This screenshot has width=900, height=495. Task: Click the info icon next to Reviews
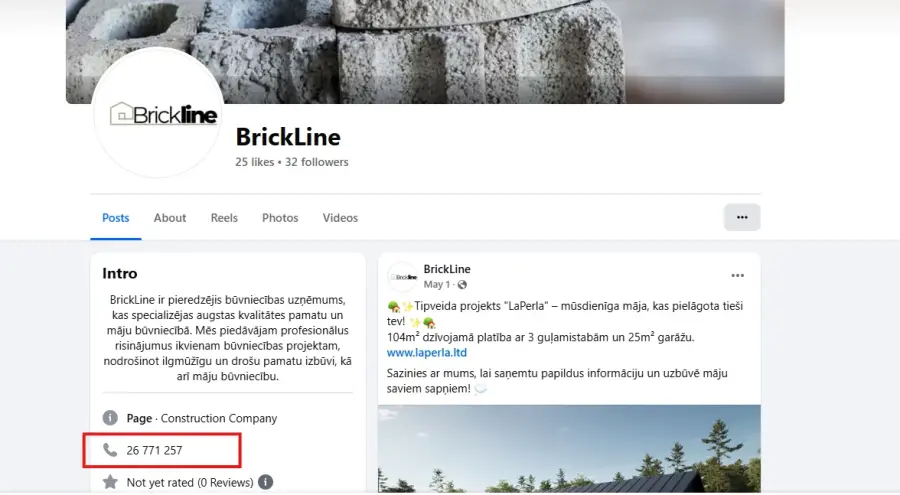265,482
